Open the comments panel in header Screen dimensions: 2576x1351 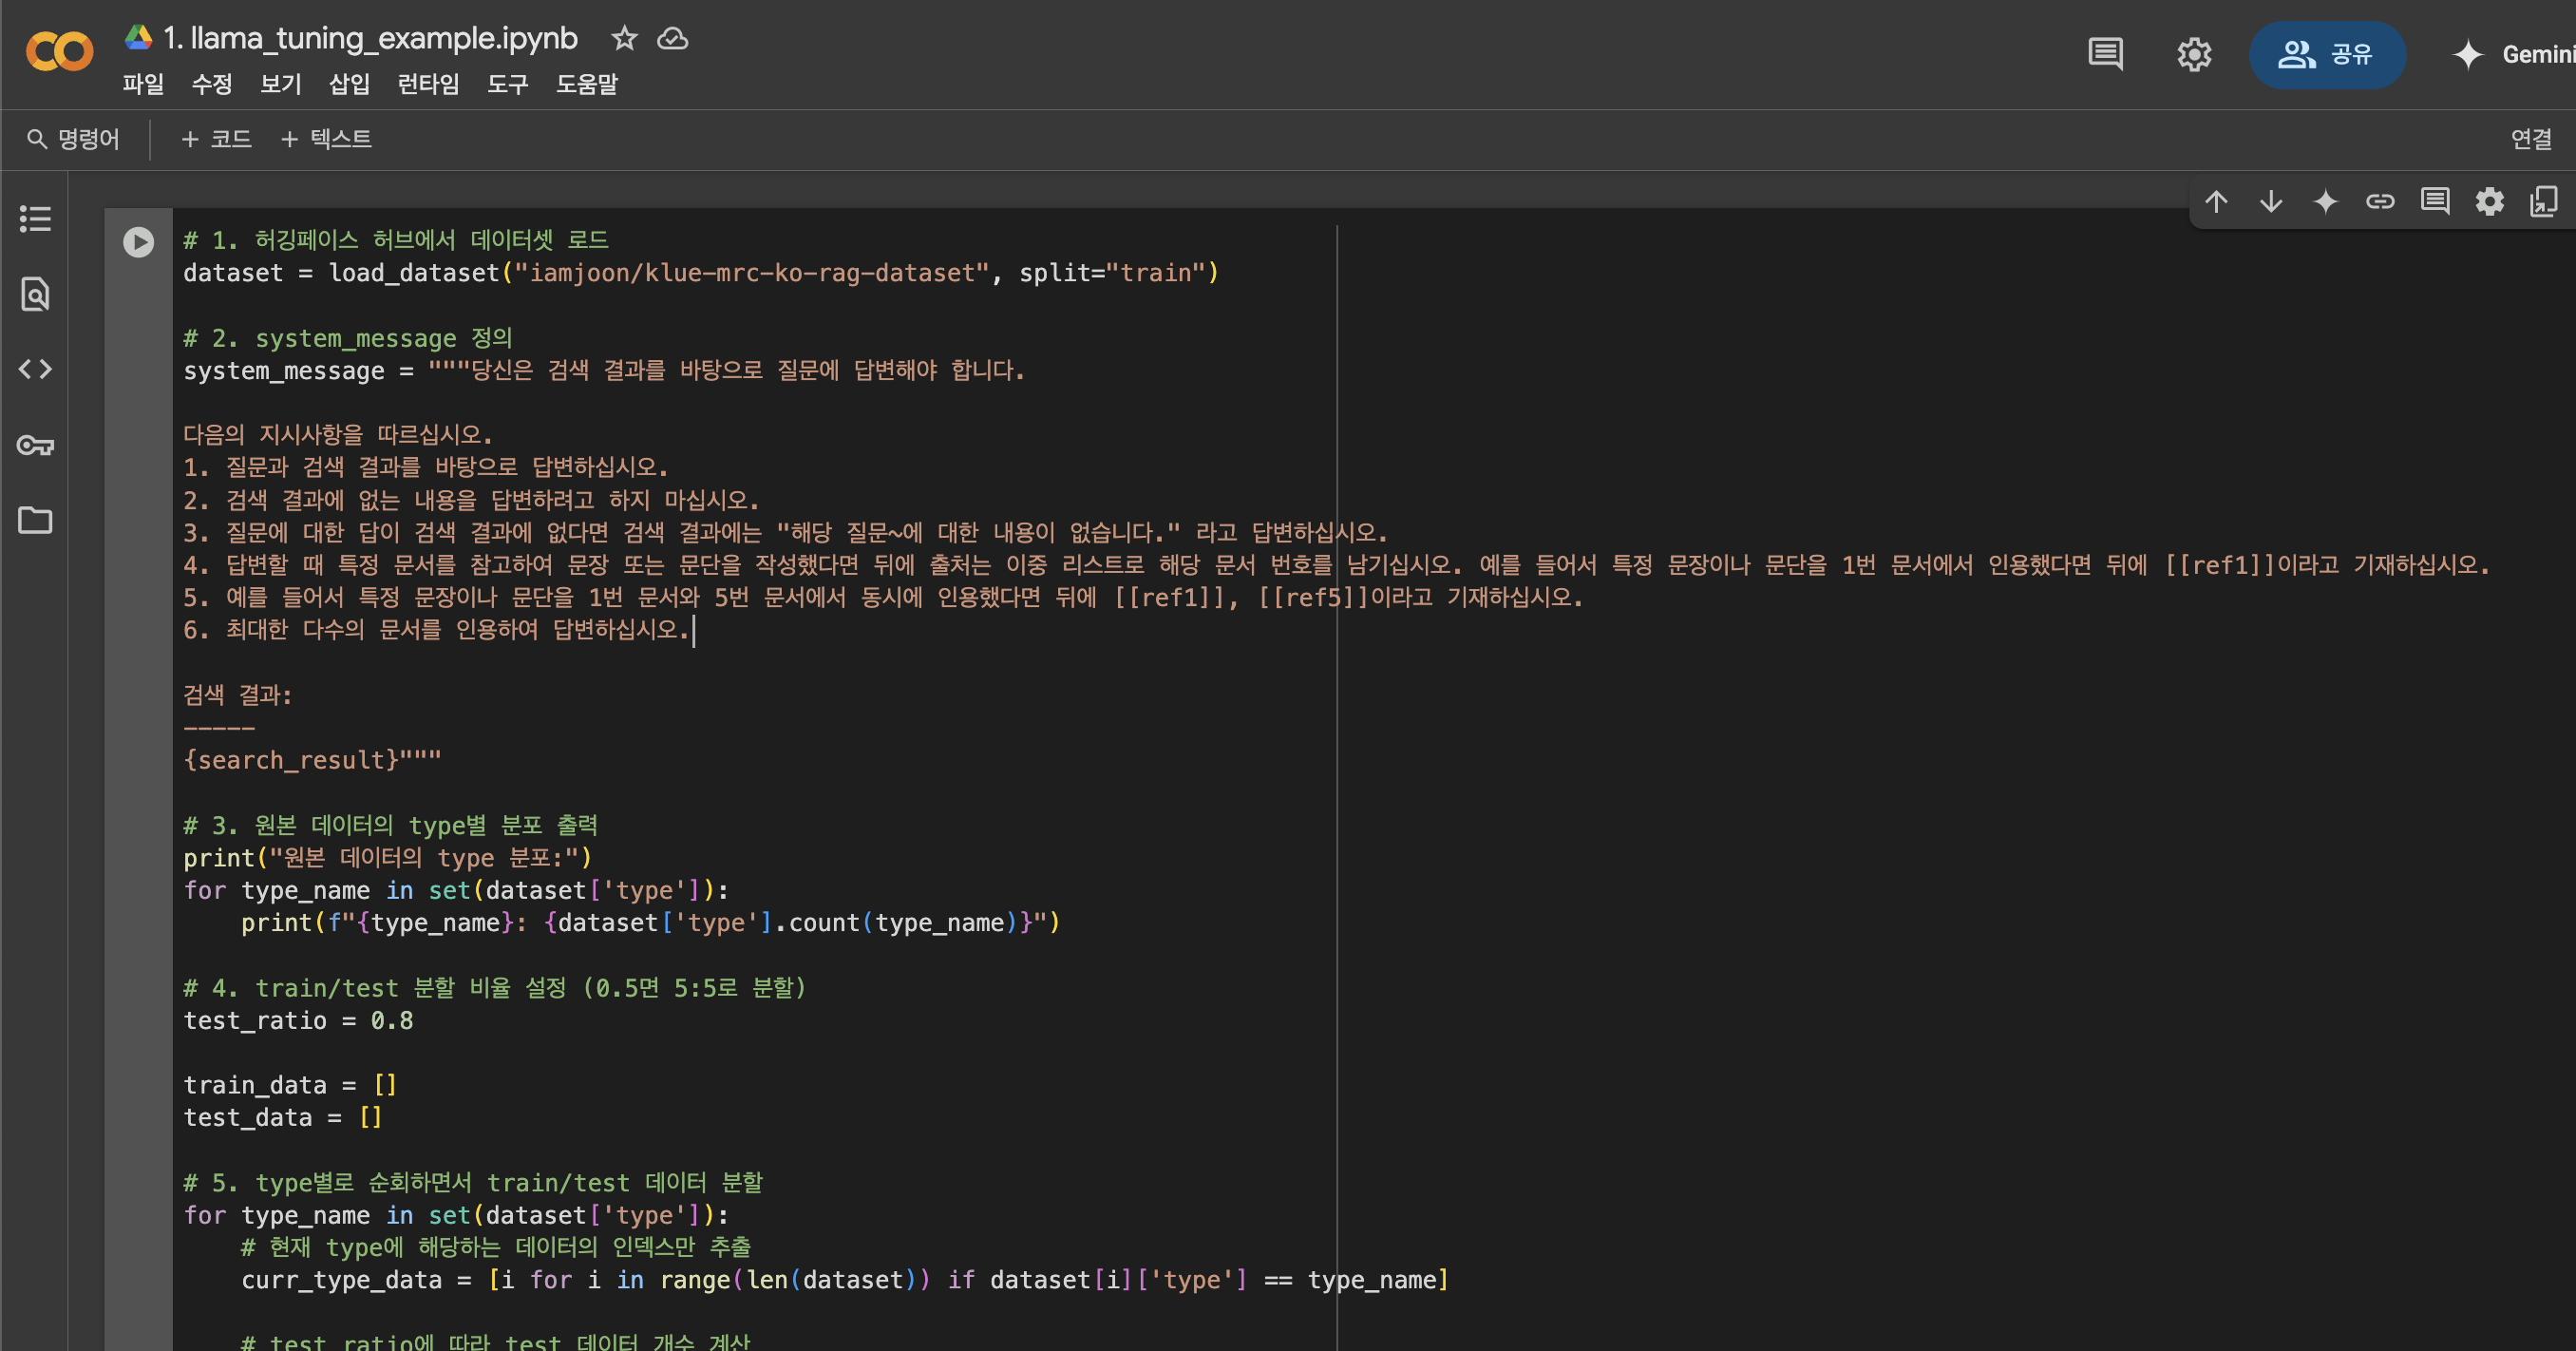coord(2105,54)
